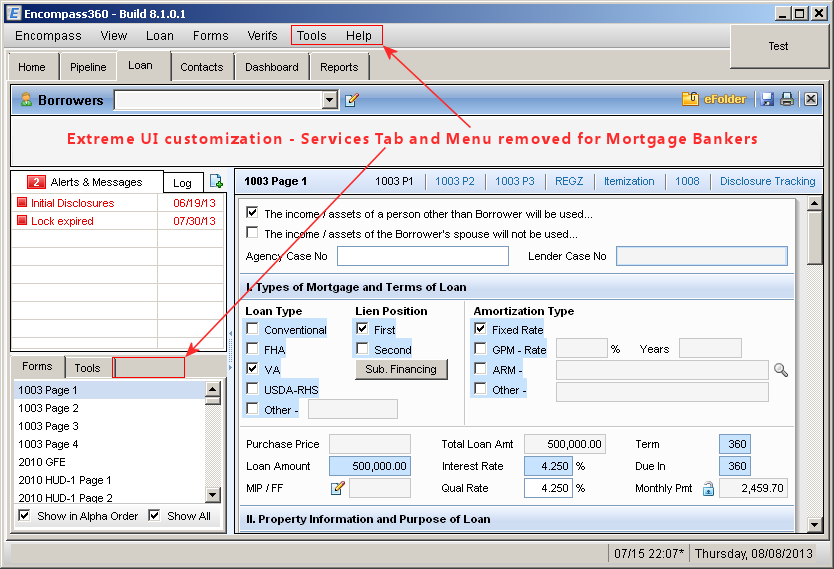The image size is (834, 569).
Task: Edit borrower with pencil icon
Action: point(352,99)
